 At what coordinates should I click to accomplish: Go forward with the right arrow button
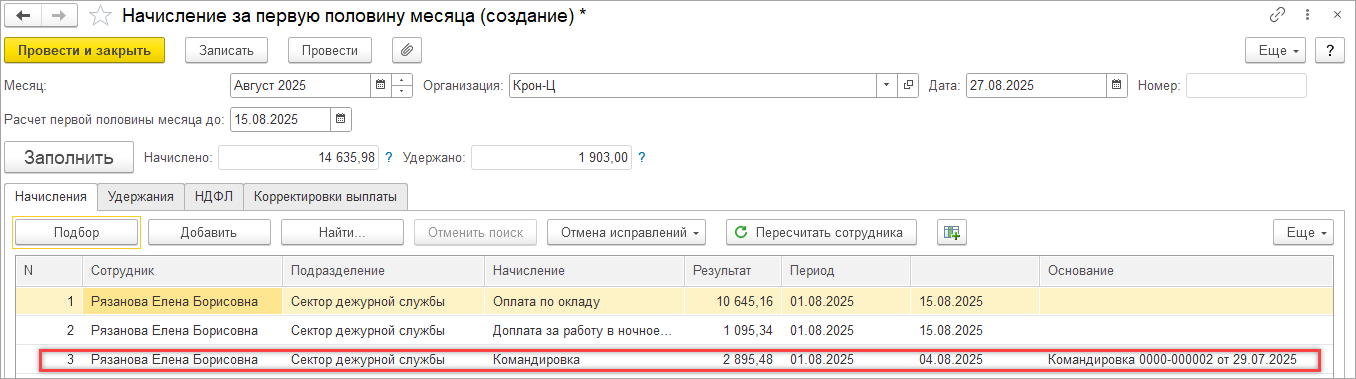pyautogui.click(x=59, y=16)
